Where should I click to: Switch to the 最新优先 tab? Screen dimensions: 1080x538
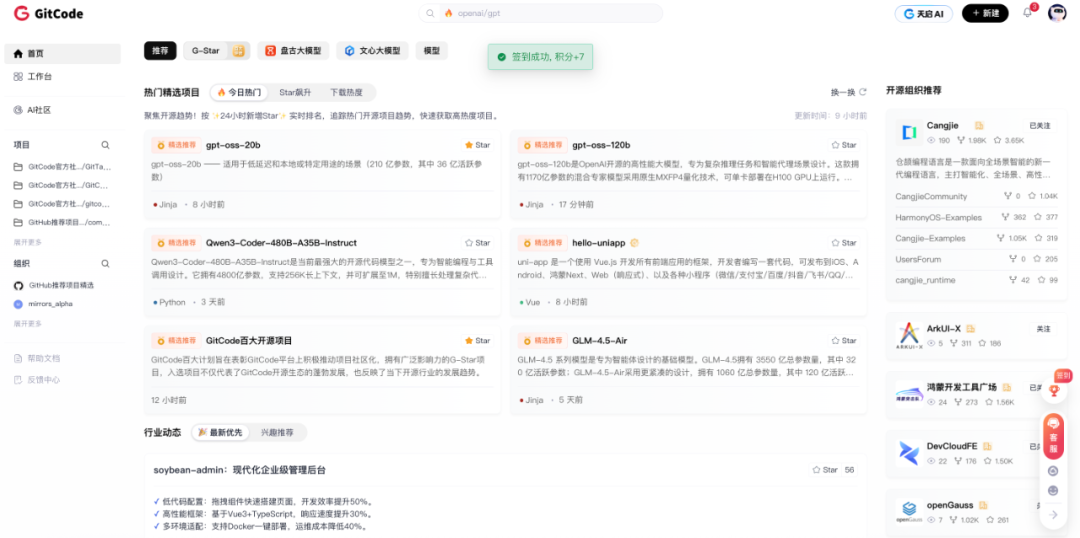click(220, 433)
